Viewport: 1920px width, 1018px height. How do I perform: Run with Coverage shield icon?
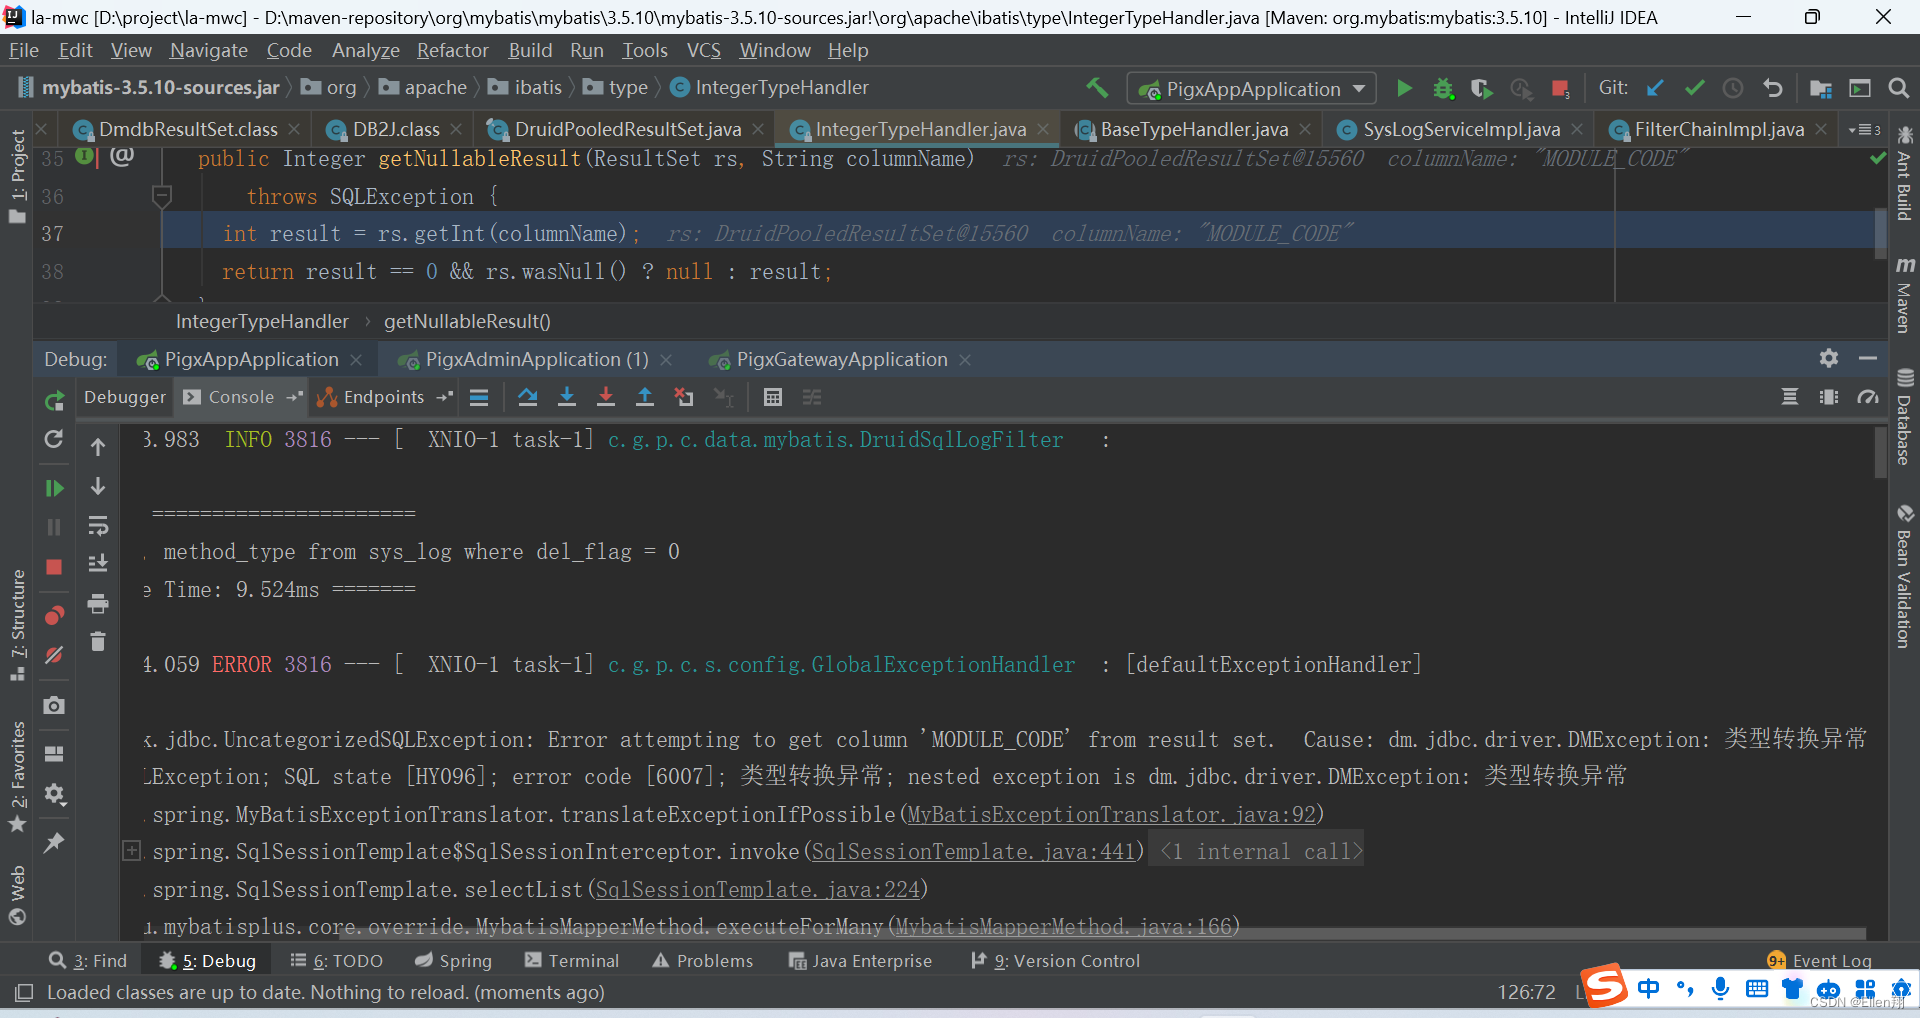[1482, 88]
